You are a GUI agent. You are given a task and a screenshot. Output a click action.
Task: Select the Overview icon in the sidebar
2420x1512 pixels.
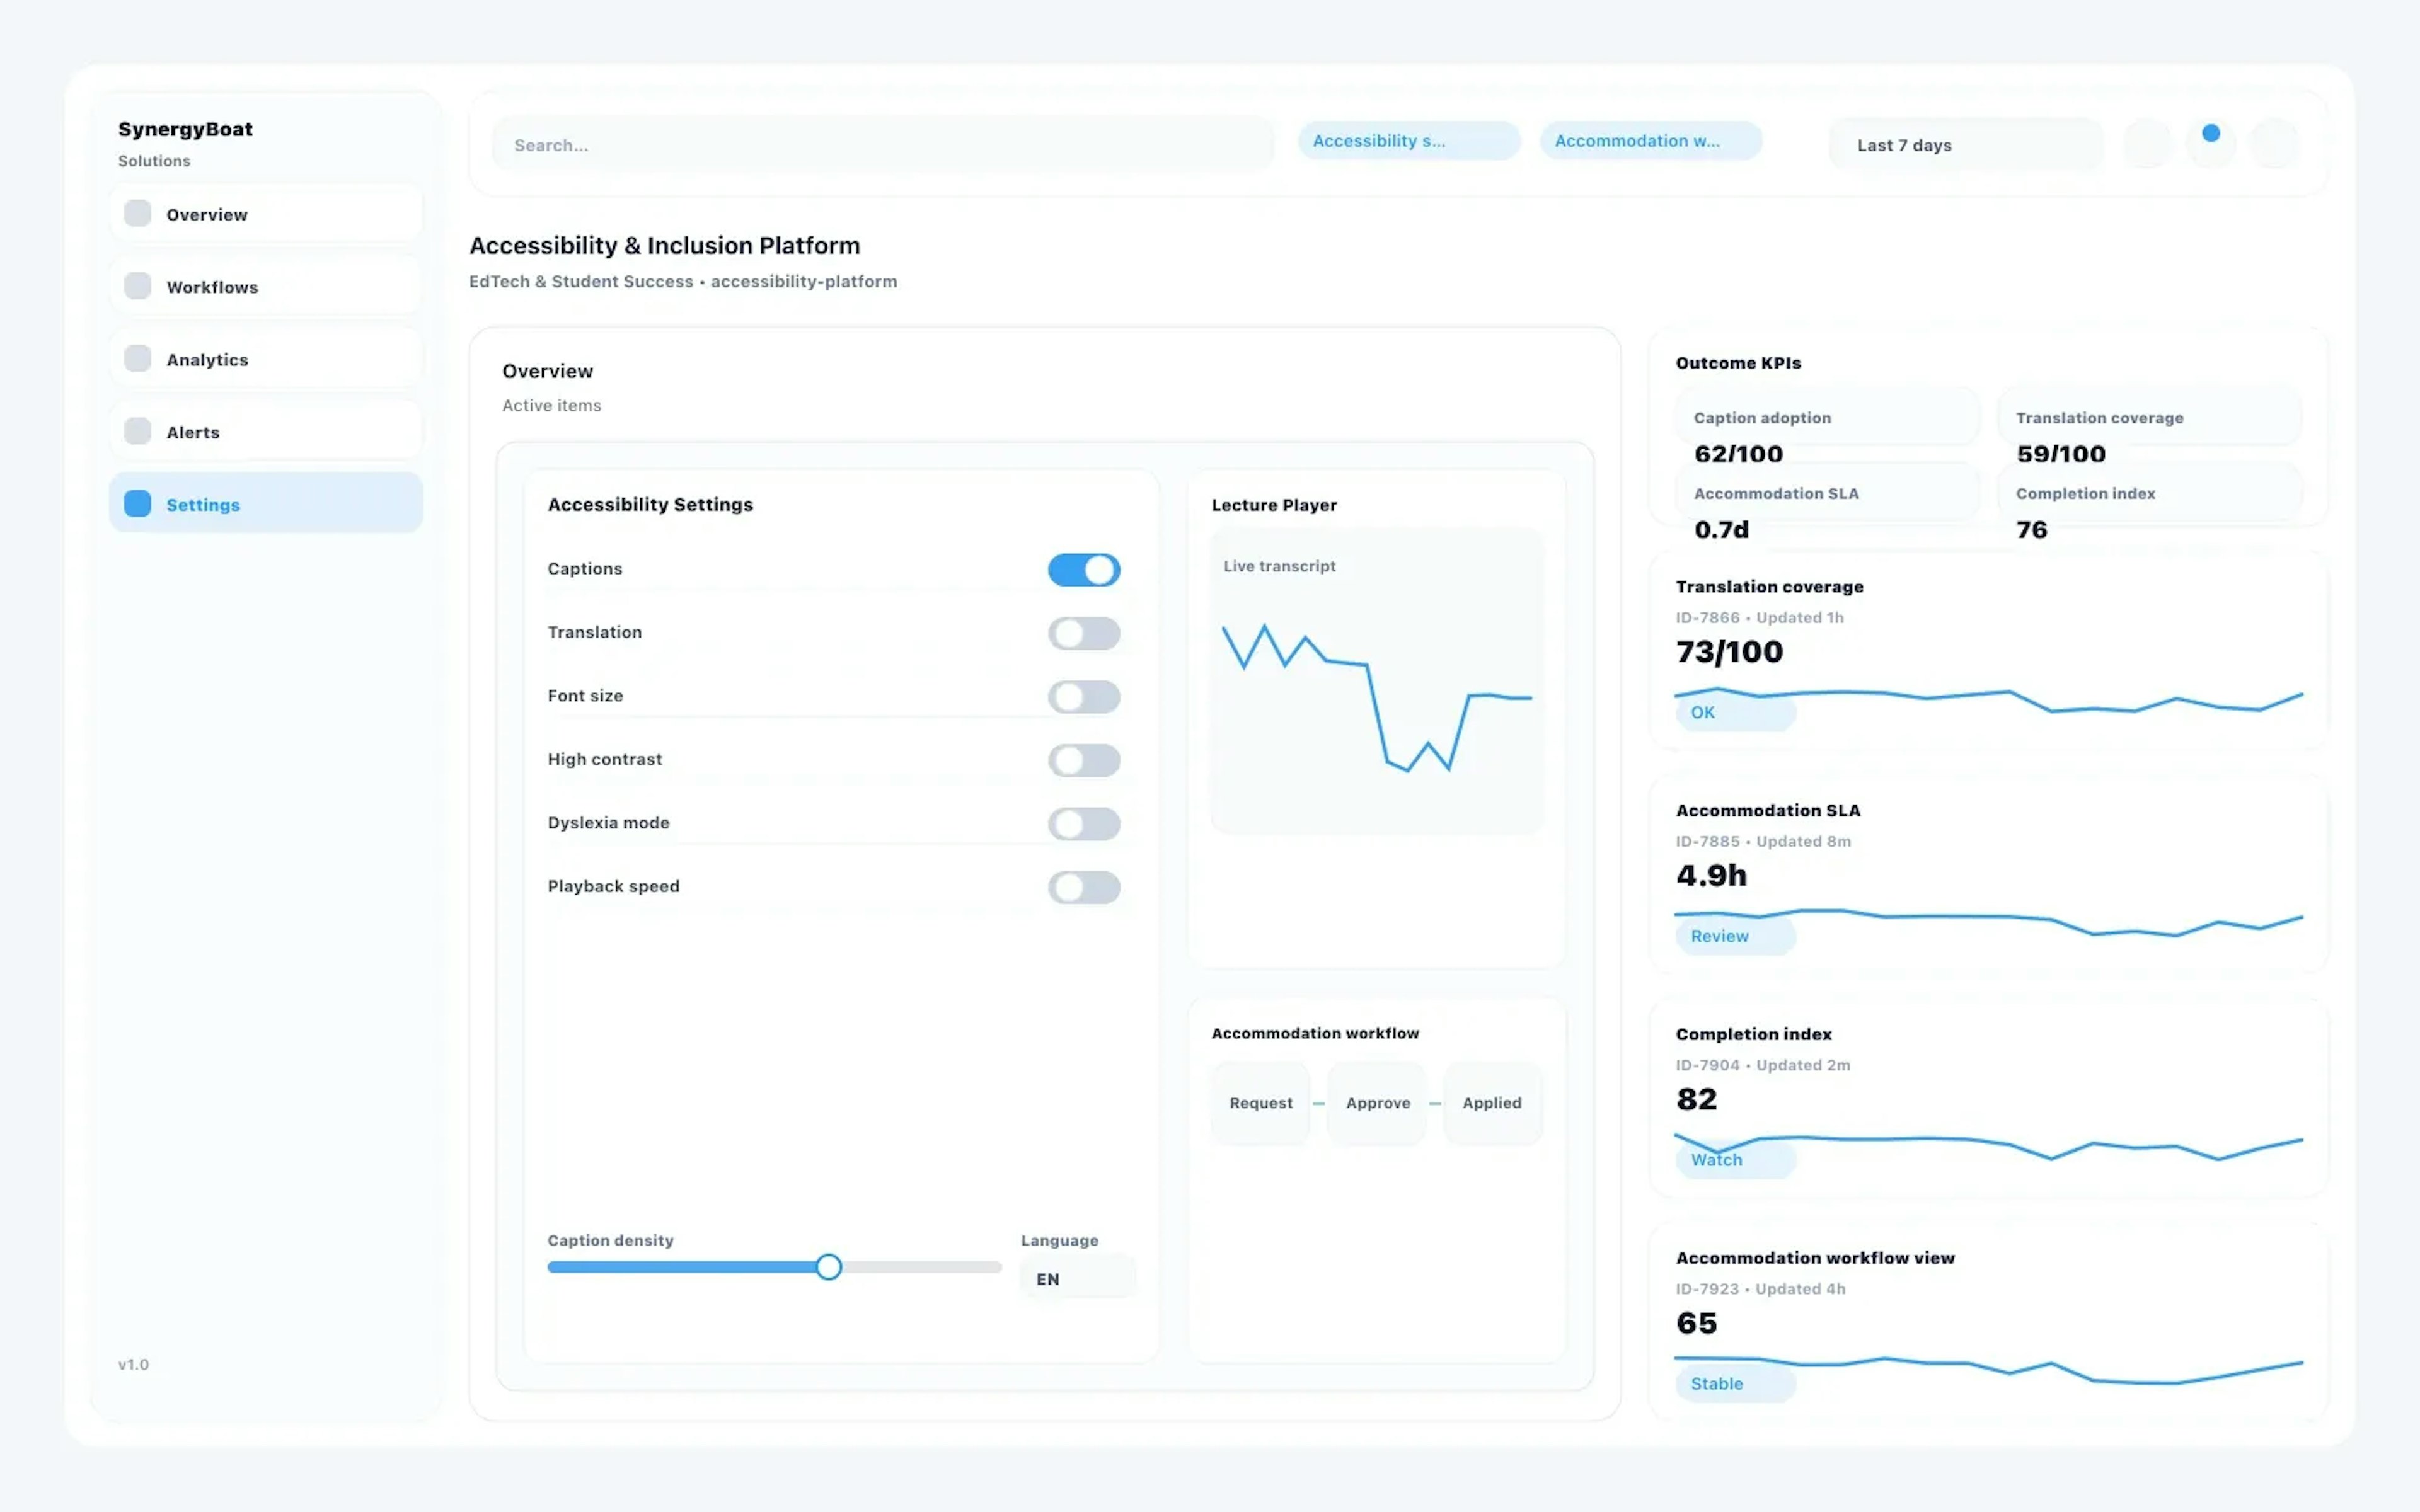pos(137,213)
